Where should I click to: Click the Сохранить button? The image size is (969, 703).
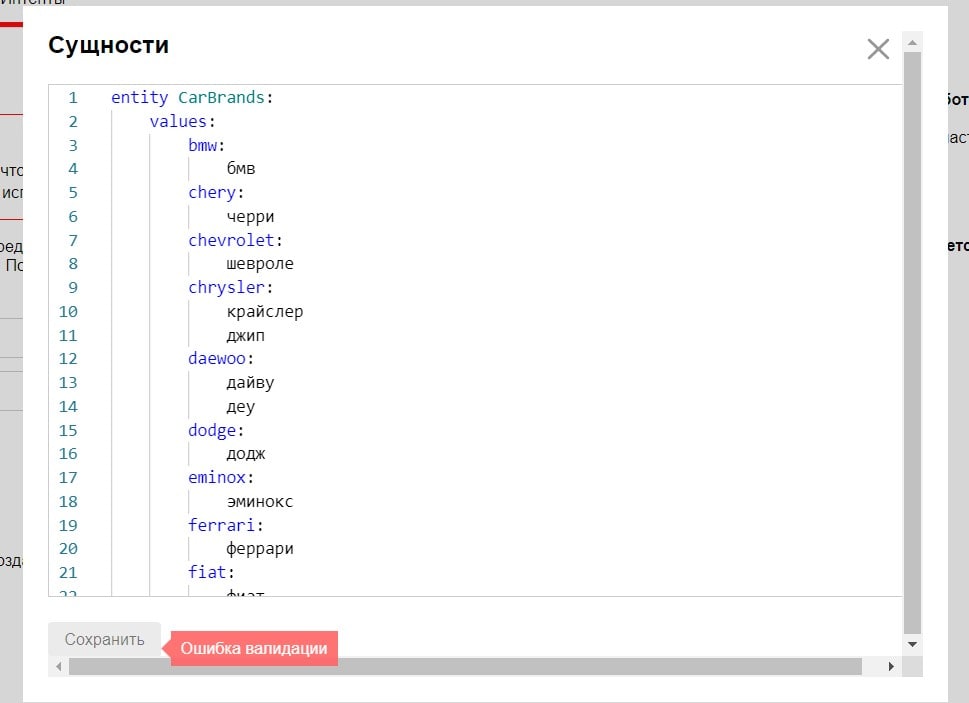point(104,639)
